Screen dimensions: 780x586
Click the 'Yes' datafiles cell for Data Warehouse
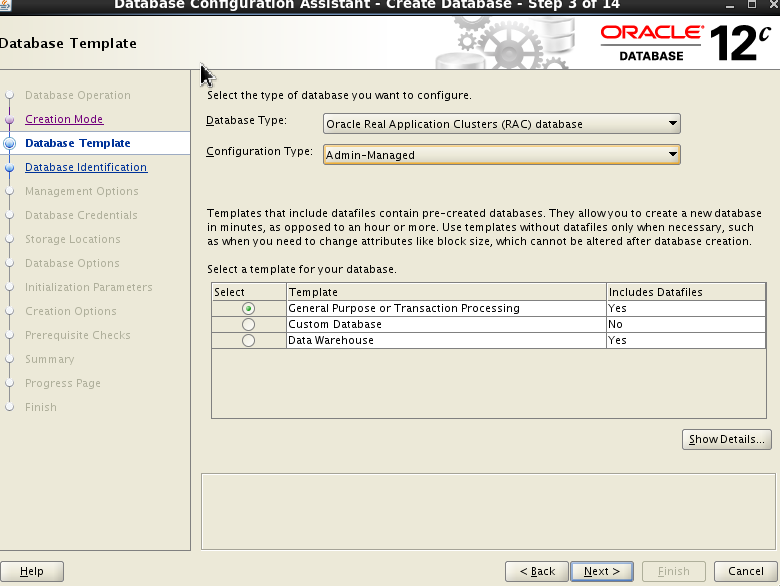[x=686, y=340]
